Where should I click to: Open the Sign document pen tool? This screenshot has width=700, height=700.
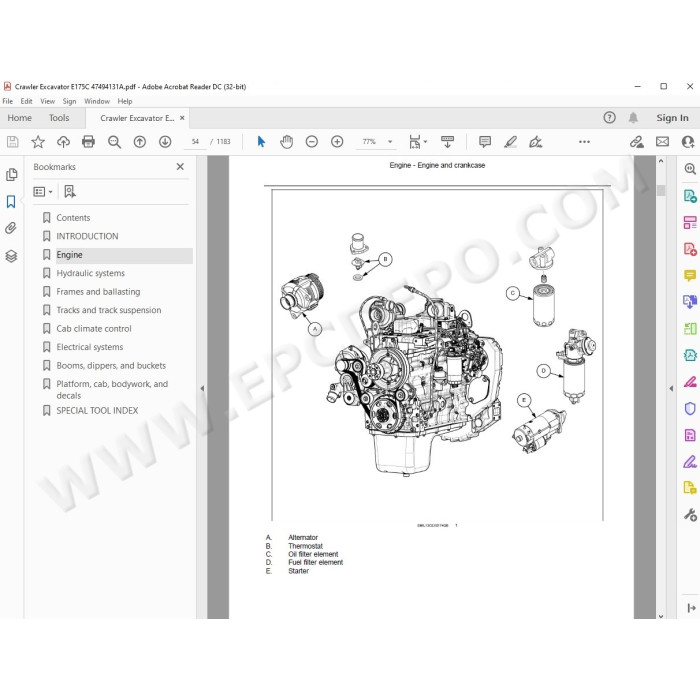tap(535, 142)
